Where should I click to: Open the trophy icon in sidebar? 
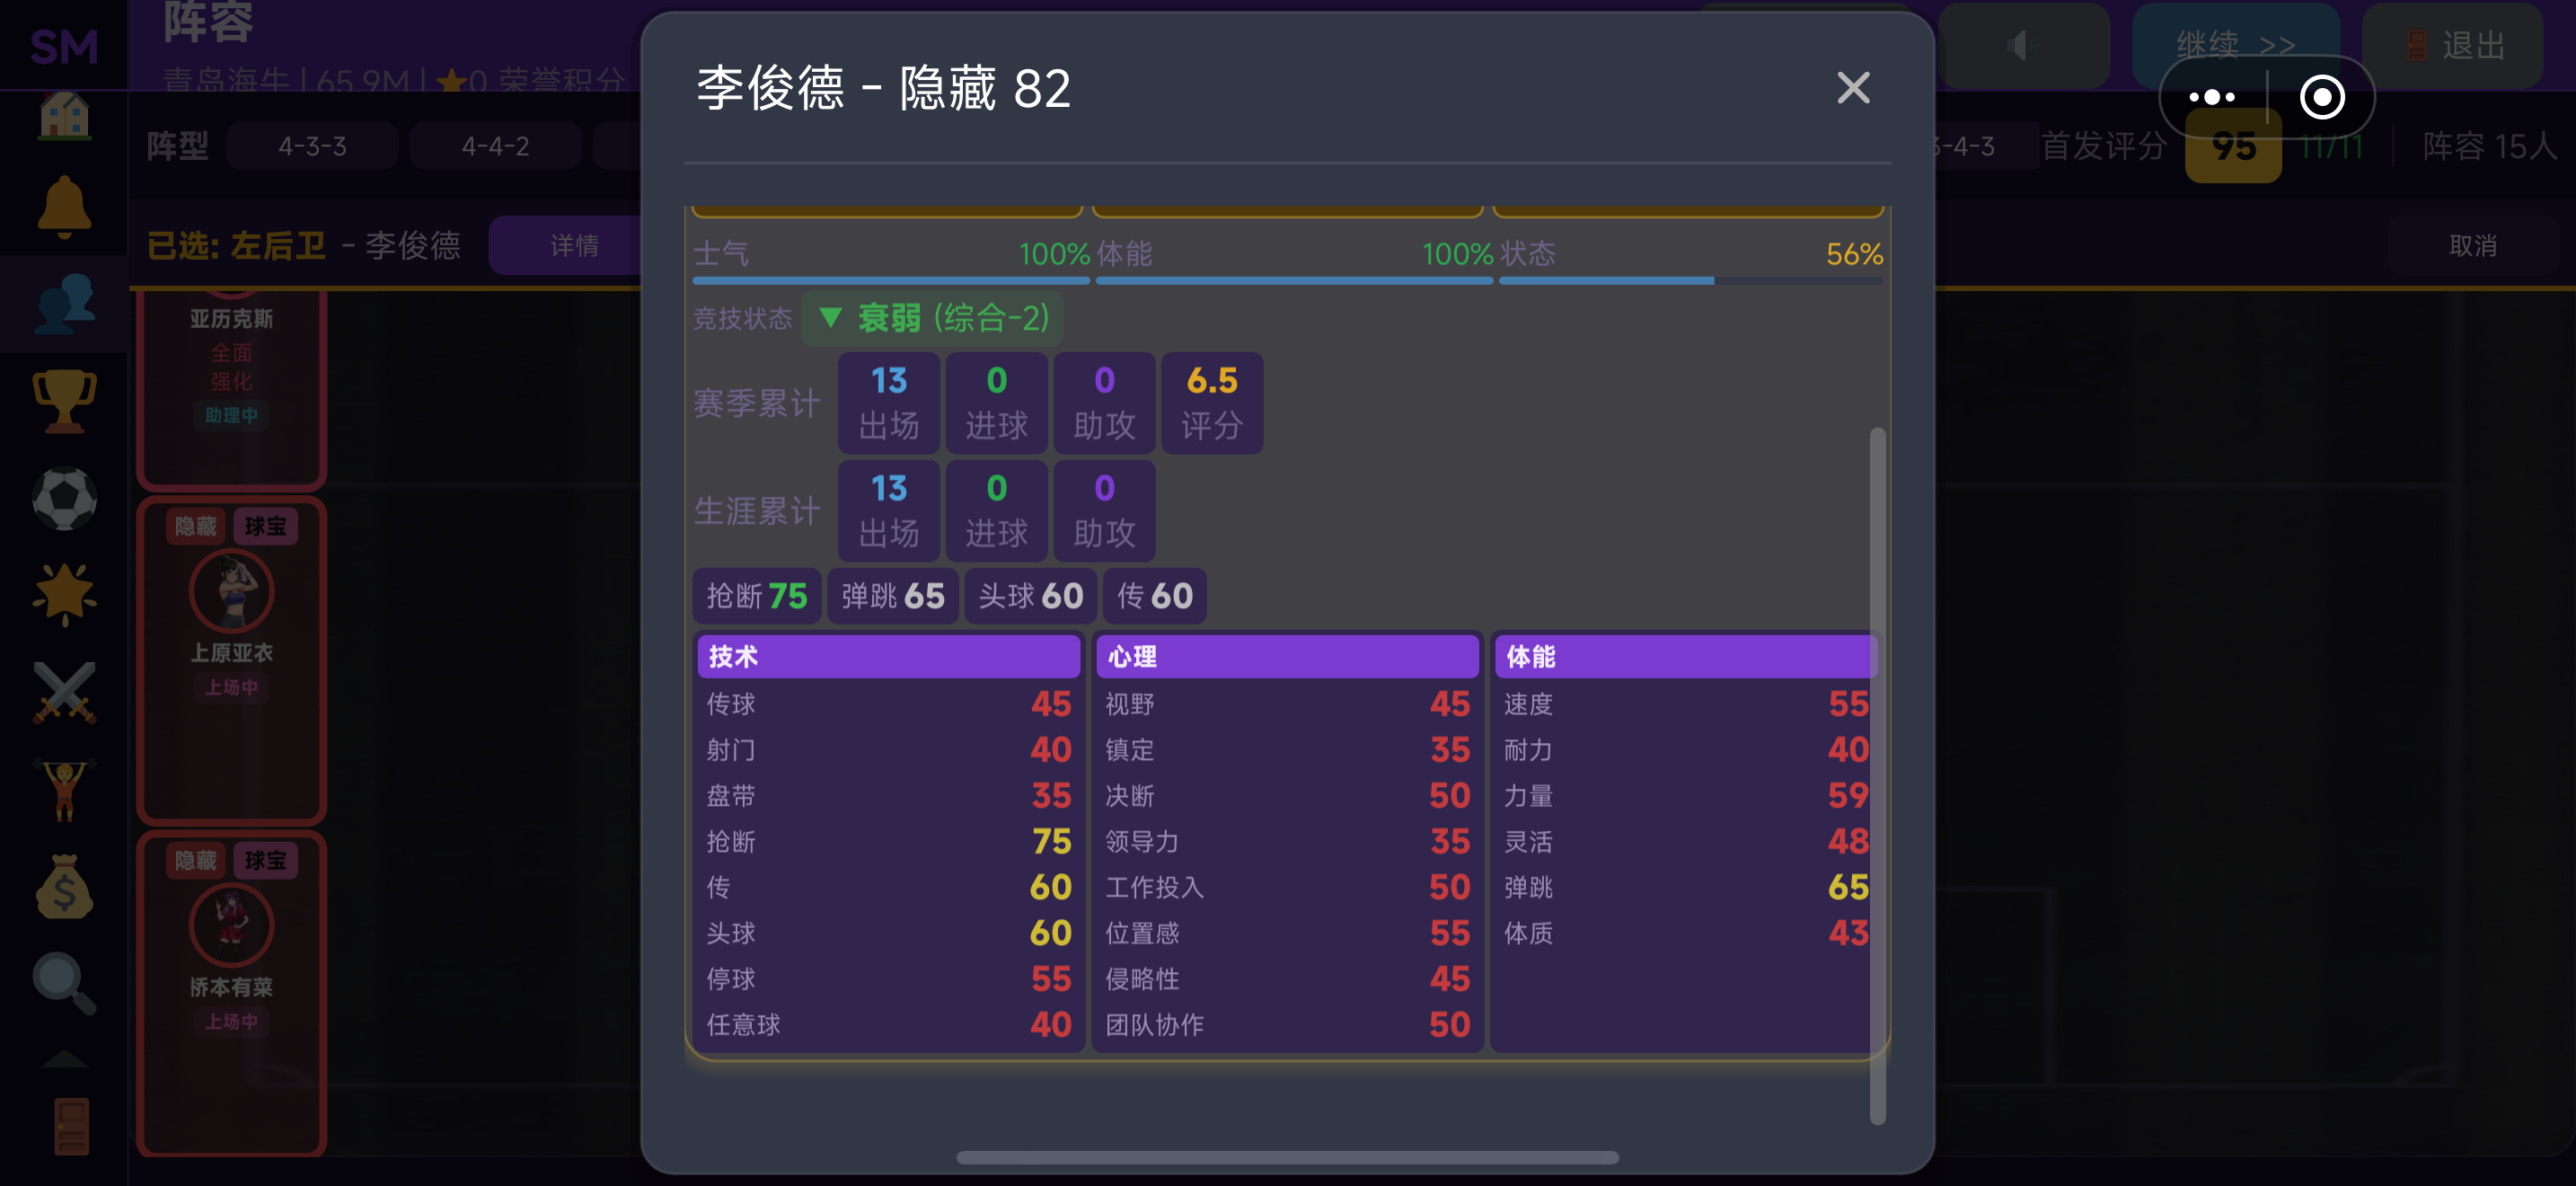point(64,401)
